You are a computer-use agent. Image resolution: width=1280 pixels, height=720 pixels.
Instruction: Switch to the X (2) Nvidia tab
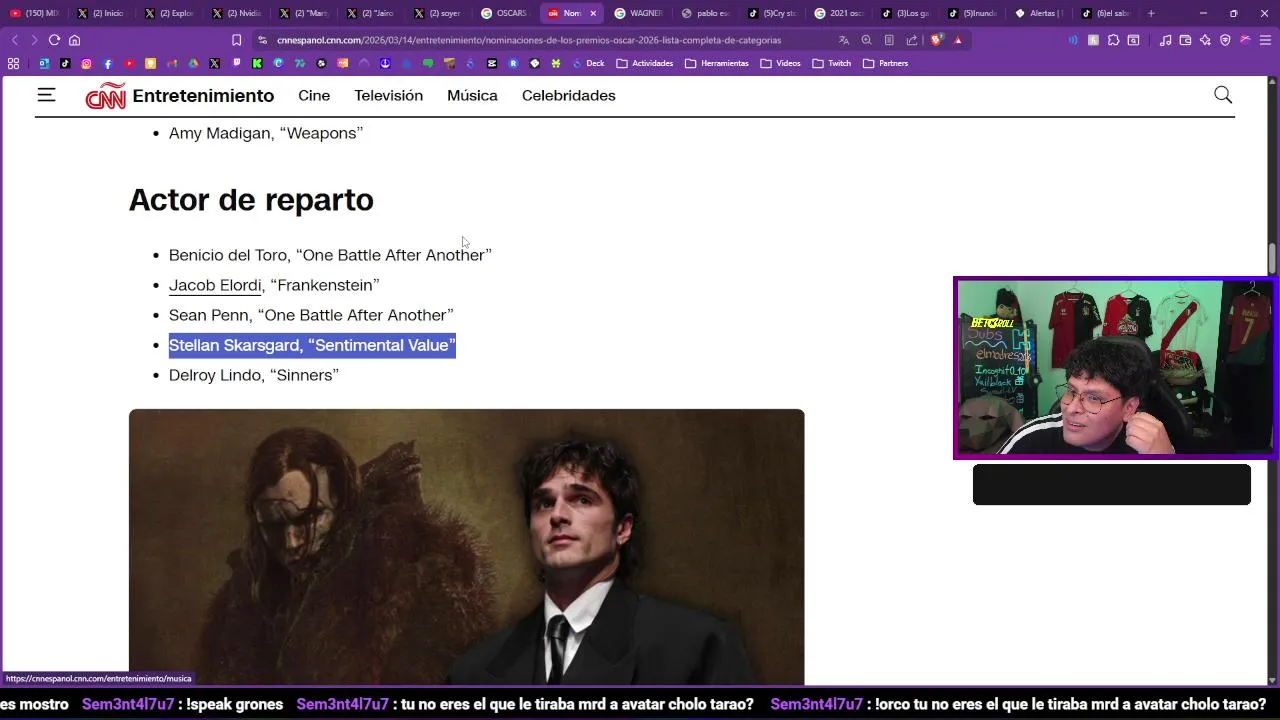point(236,13)
